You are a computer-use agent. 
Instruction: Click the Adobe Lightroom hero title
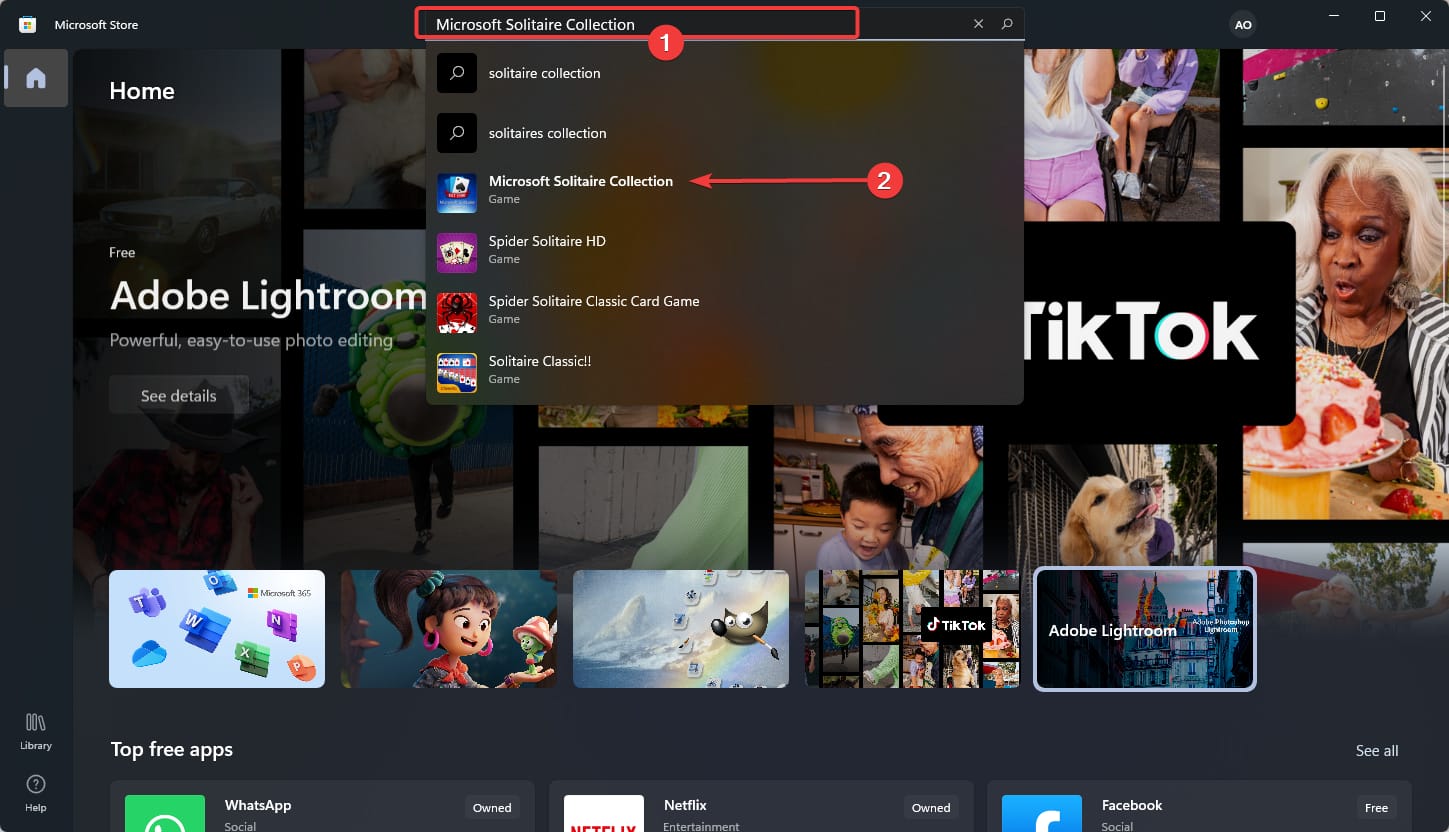[268, 296]
